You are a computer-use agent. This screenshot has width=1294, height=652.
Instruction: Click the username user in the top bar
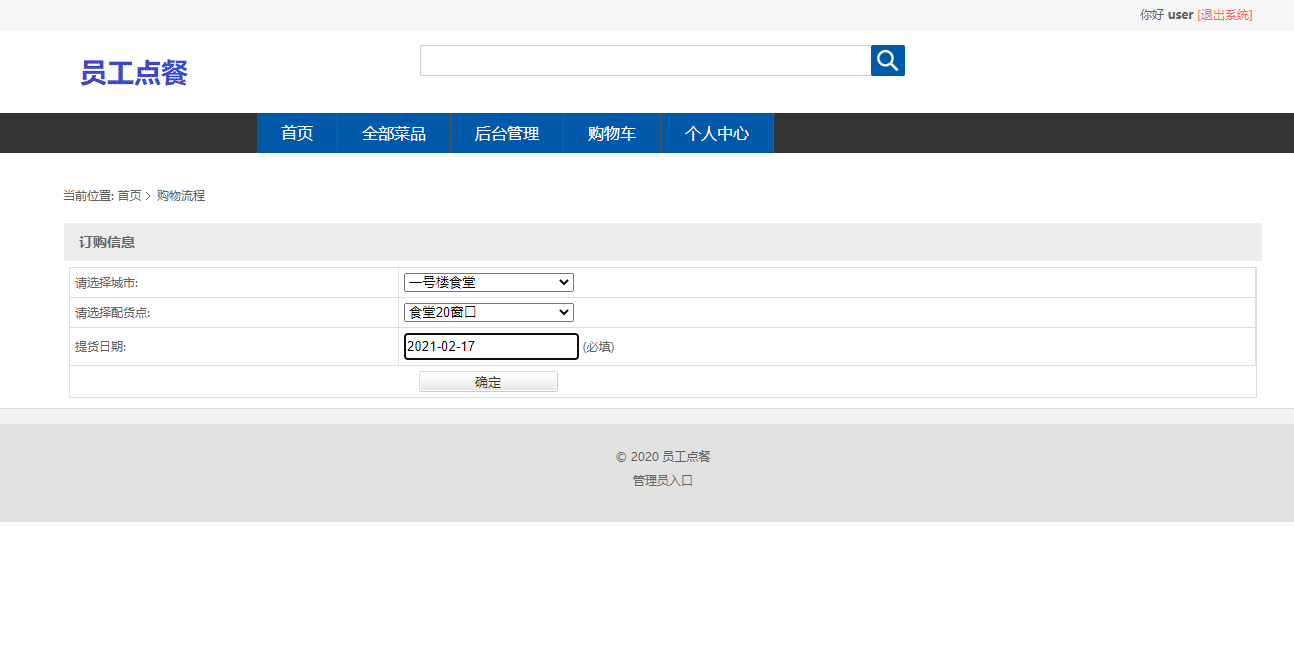click(x=1180, y=14)
